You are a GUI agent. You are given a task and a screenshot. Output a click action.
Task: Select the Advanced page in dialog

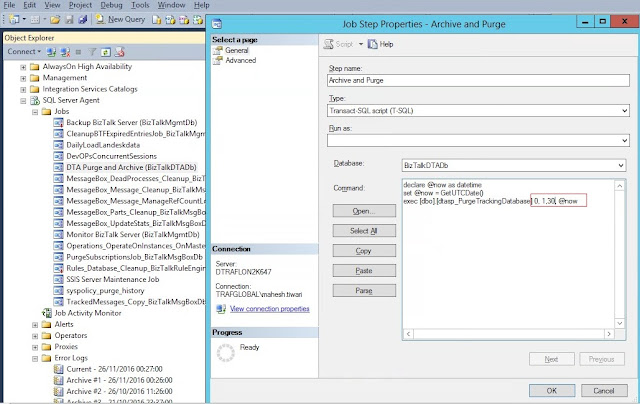pos(241,60)
